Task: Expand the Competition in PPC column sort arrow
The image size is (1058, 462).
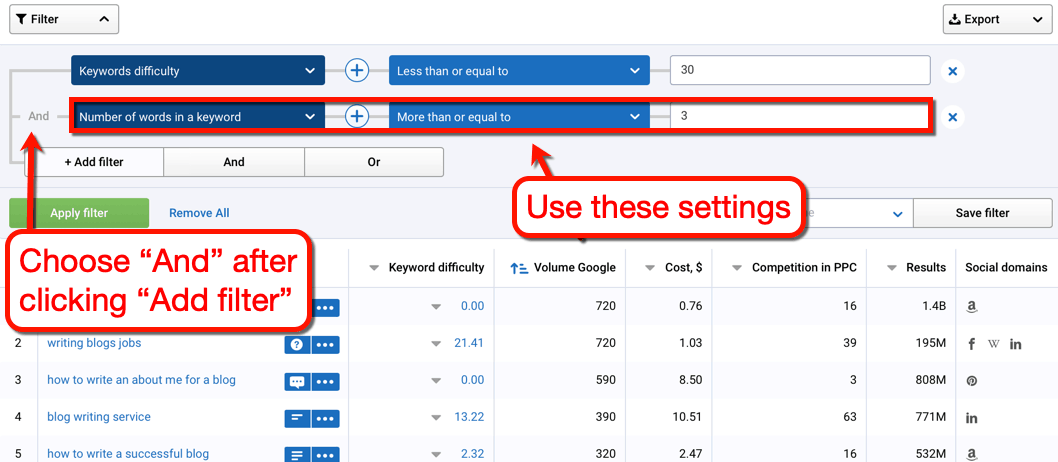Action: [x=737, y=268]
